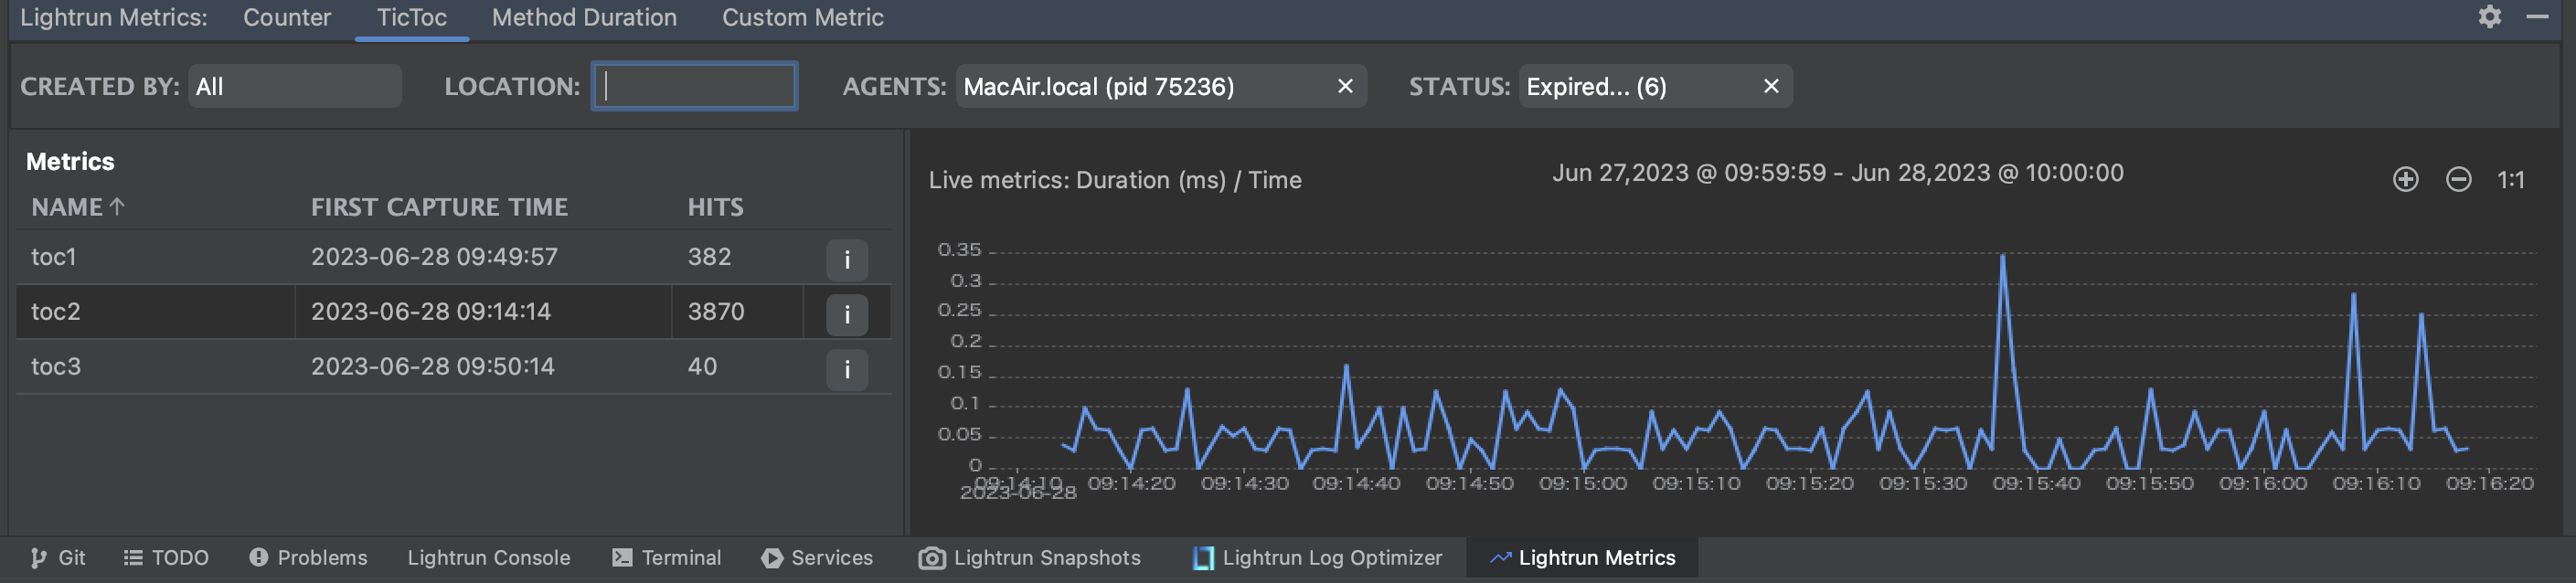Screen dimensions: 2576x583
Task: Show info for toc2 metric
Action: [x=846, y=314]
